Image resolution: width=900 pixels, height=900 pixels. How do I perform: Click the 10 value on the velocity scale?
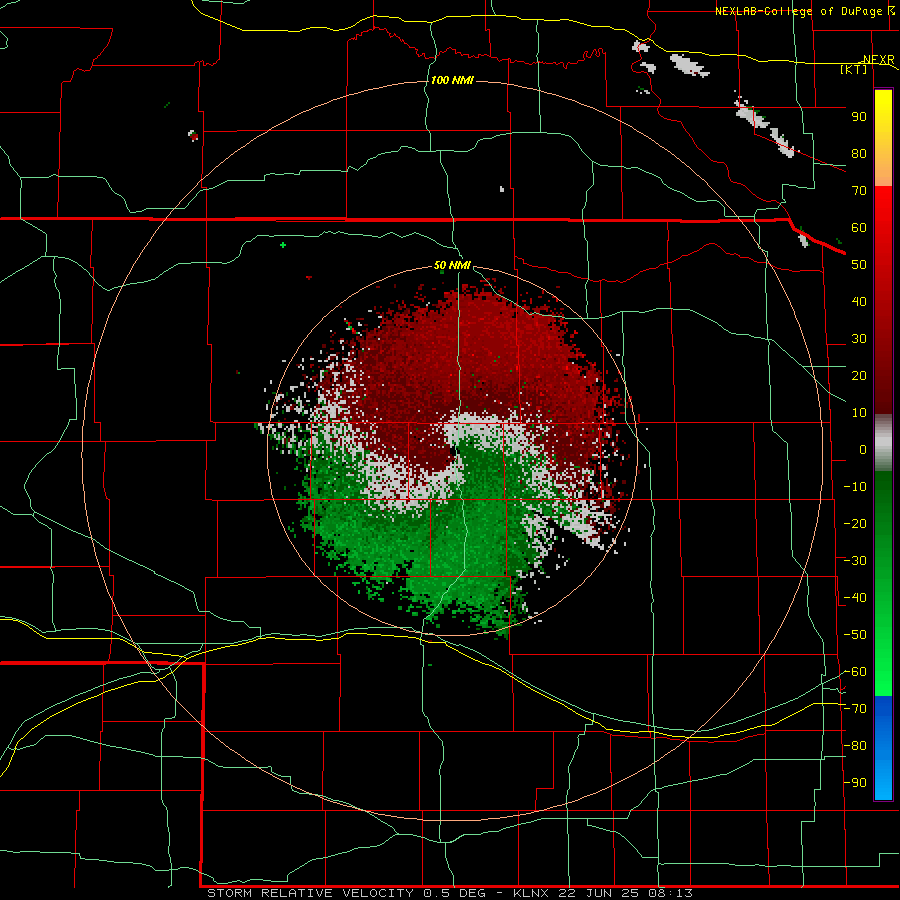click(859, 413)
